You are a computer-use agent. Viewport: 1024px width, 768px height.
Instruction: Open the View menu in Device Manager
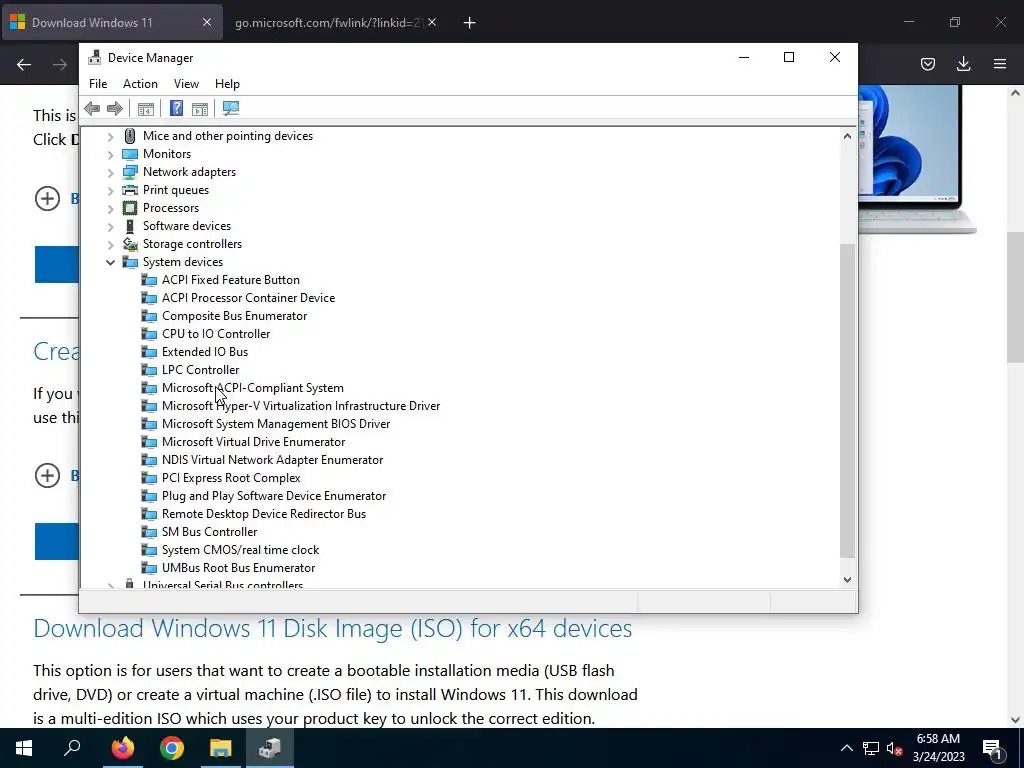click(x=186, y=84)
